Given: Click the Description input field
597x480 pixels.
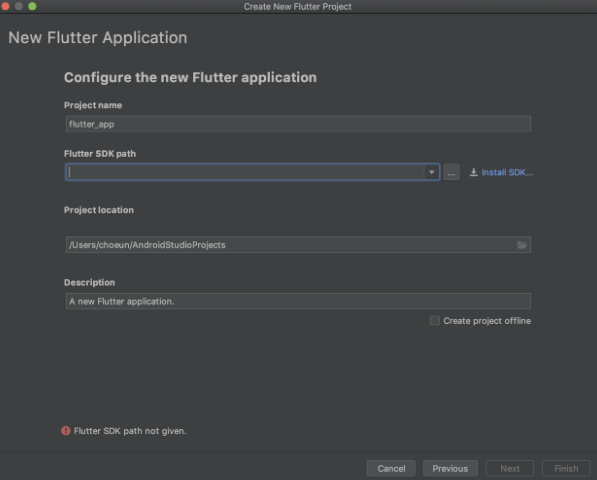Looking at the screenshot, I should pyautogui.click(x=298, y=301).
